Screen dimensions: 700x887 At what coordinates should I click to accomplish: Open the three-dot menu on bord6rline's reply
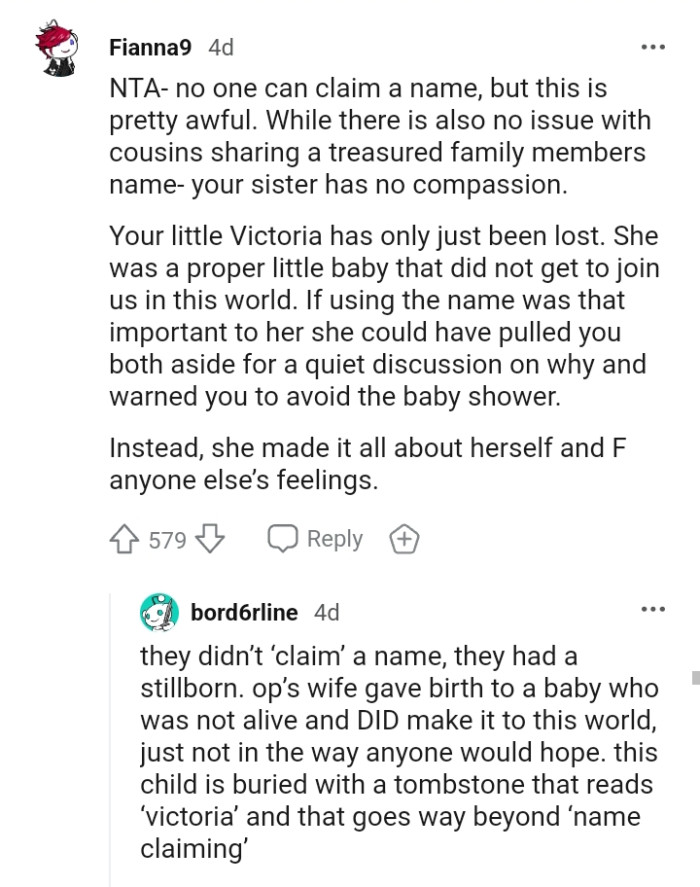point(653,609)
